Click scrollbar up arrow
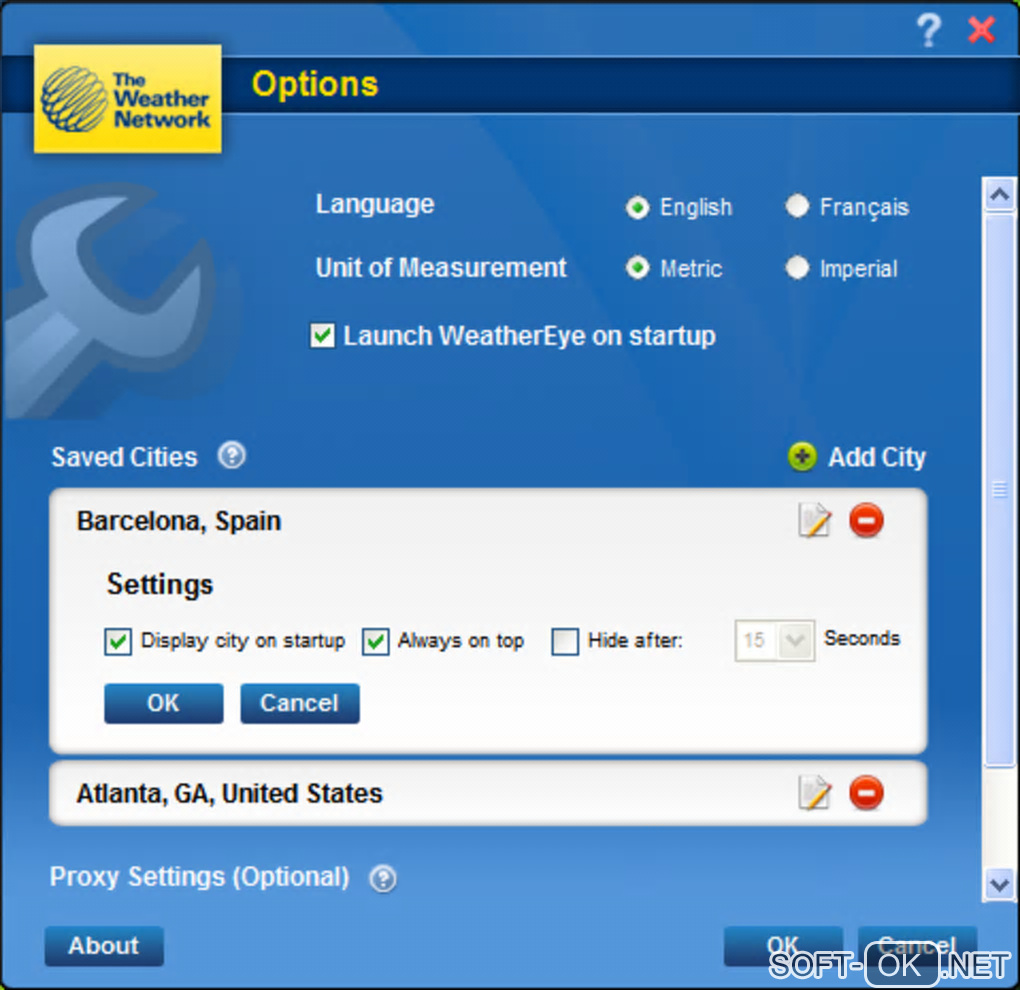Viewport: 1020px width, 990px height. [x=999, y=194]
